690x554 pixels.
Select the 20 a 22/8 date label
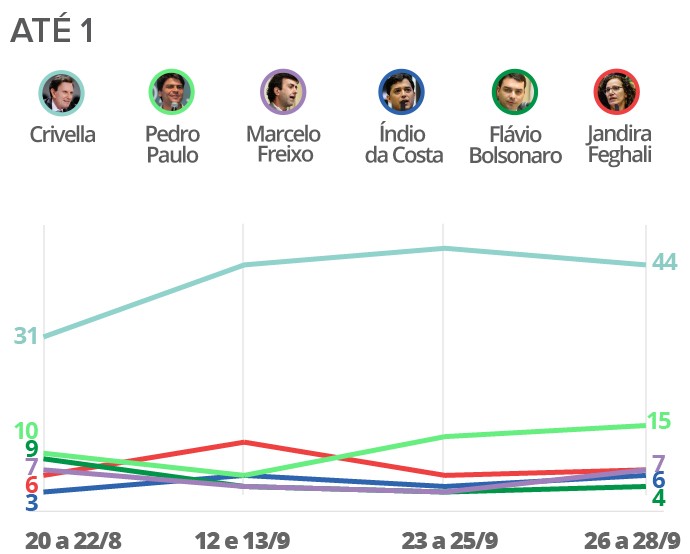(72, 540)
